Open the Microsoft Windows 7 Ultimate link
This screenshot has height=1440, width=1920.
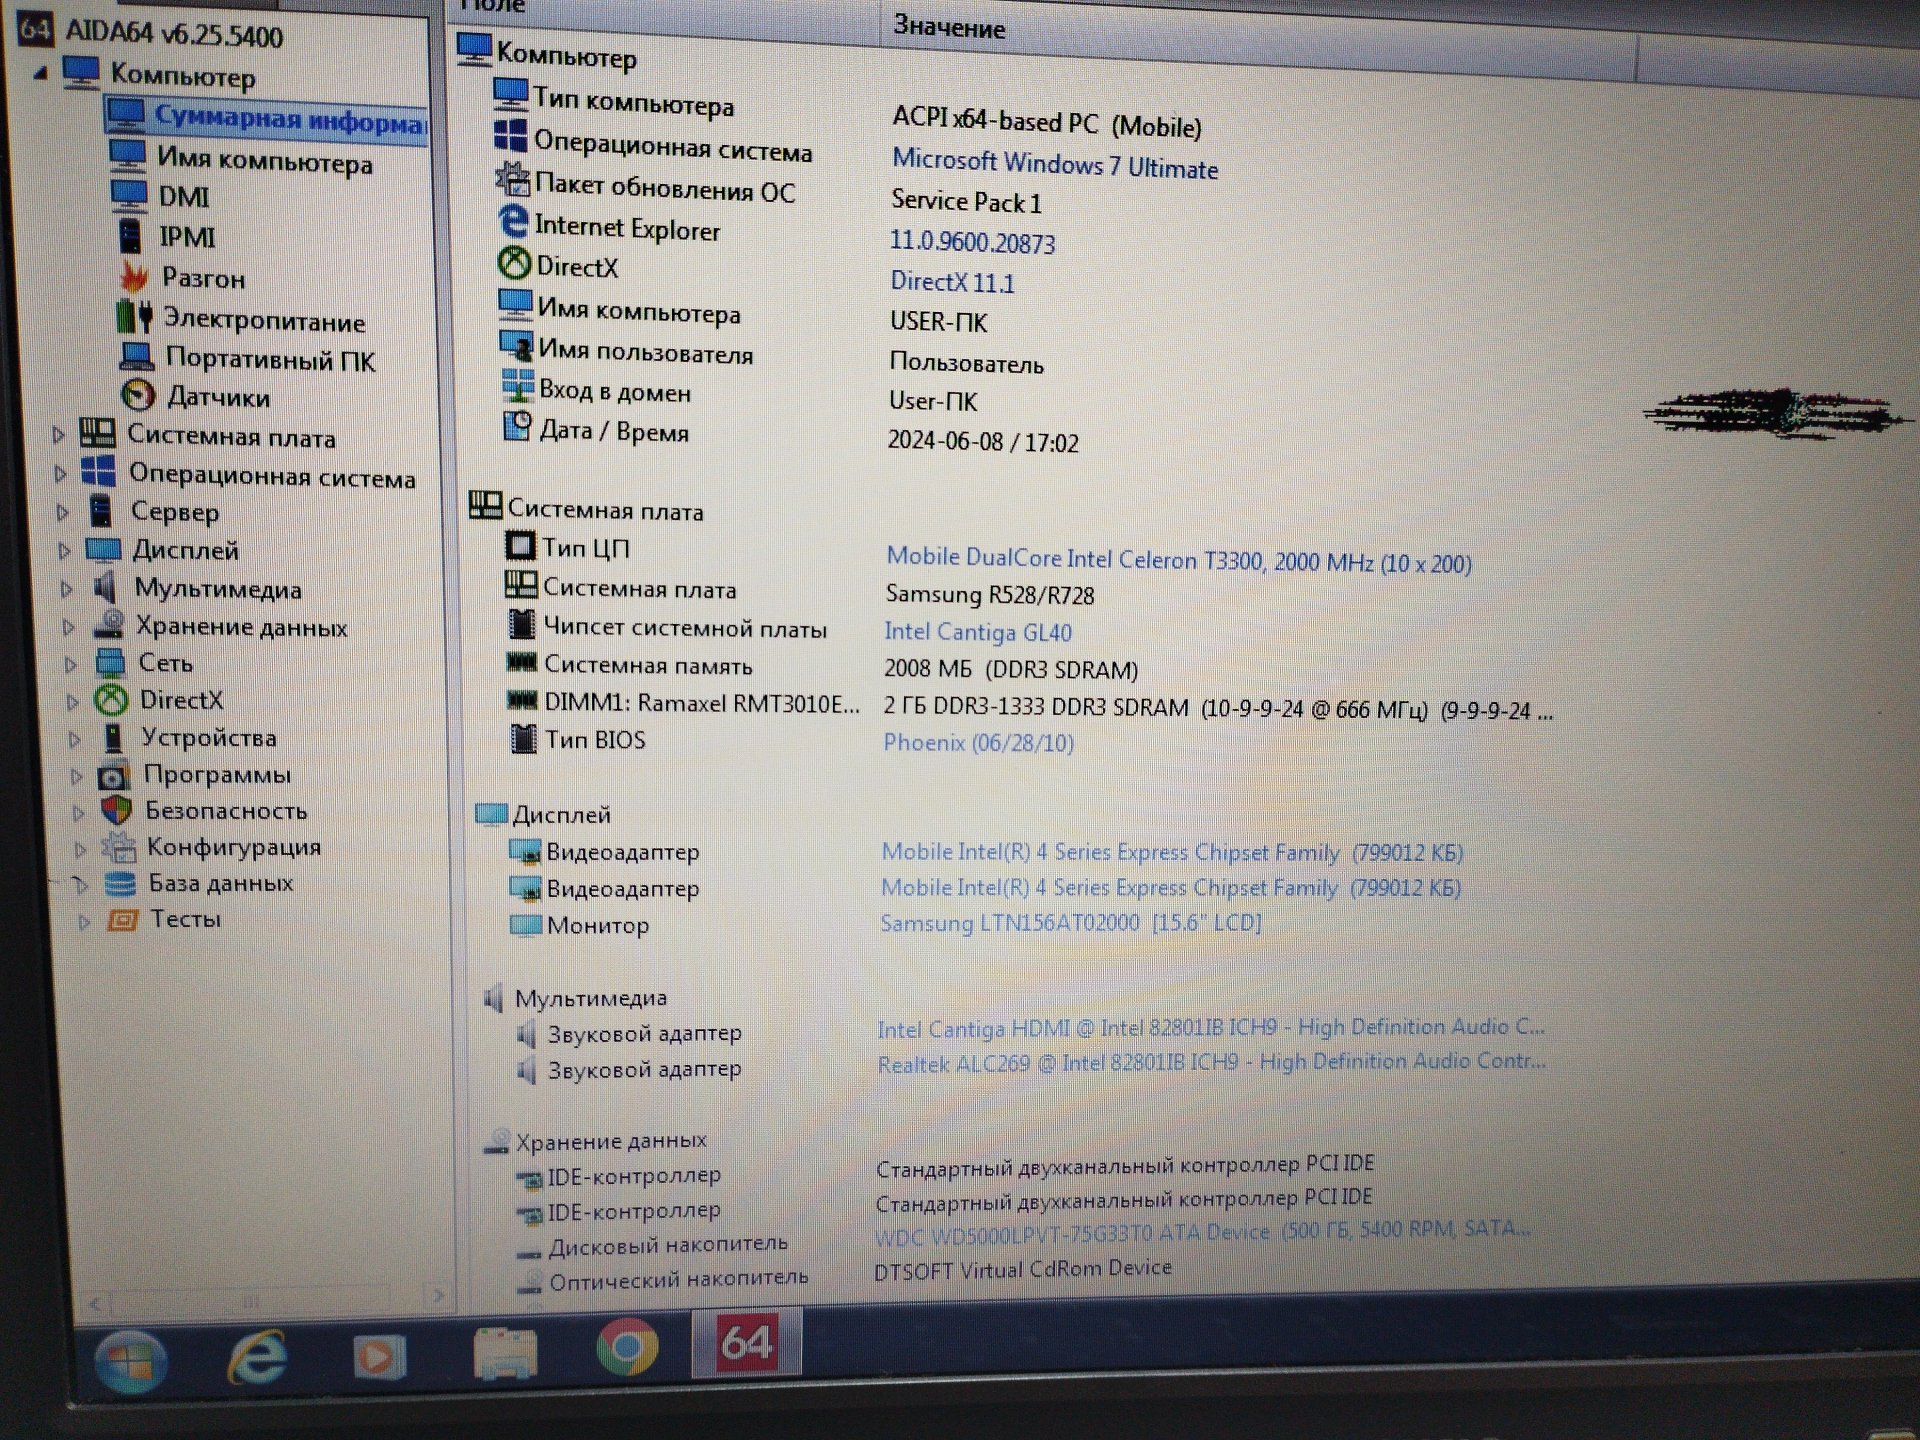pos(1055,164)
